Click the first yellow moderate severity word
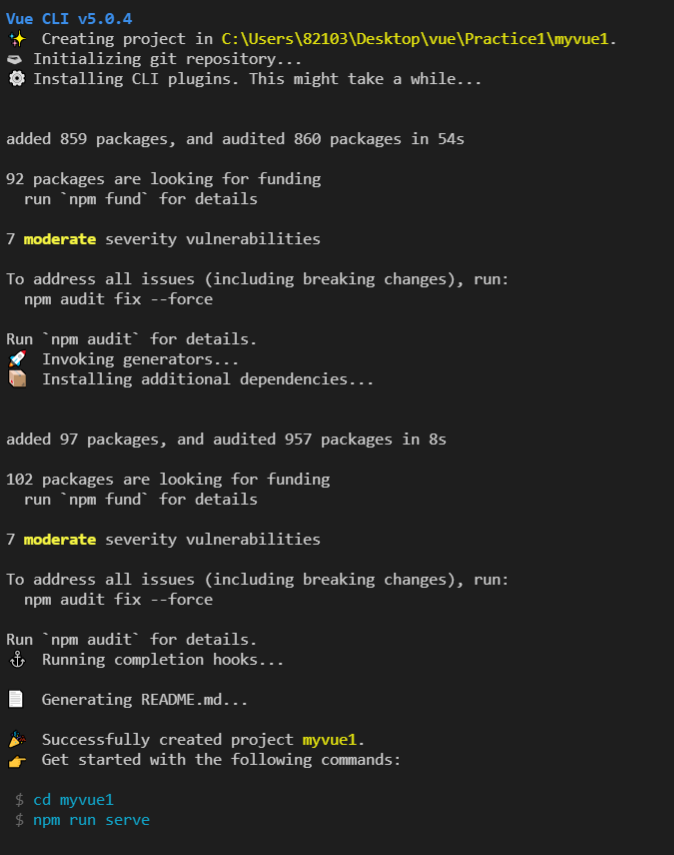This screenshot has width=674, height=855. [x=60, y=239]
